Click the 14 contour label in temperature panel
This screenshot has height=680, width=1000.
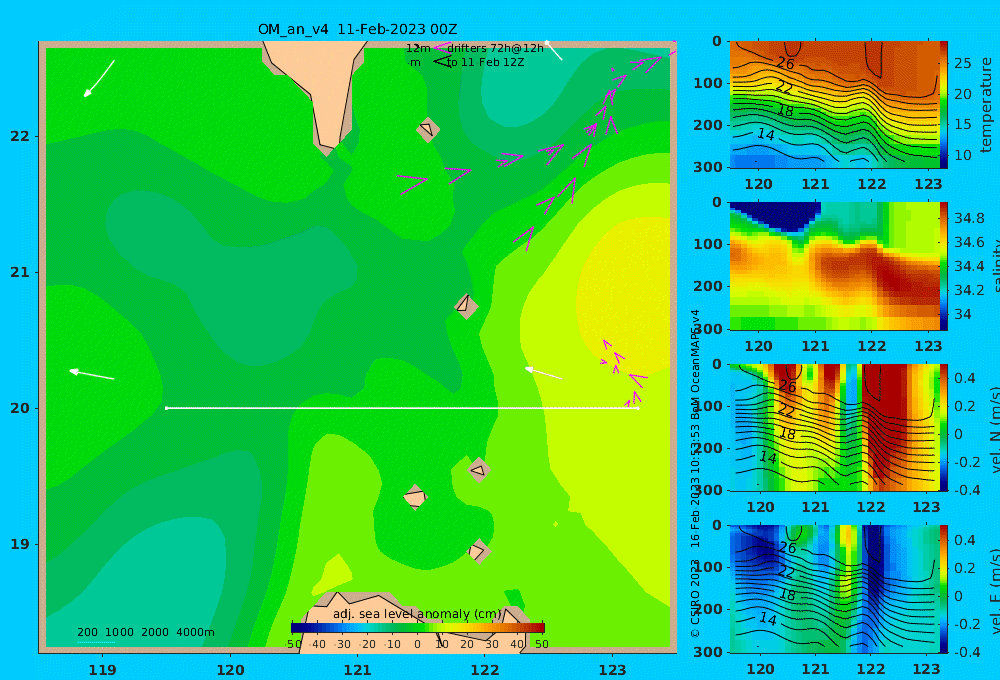coord(766,134)
